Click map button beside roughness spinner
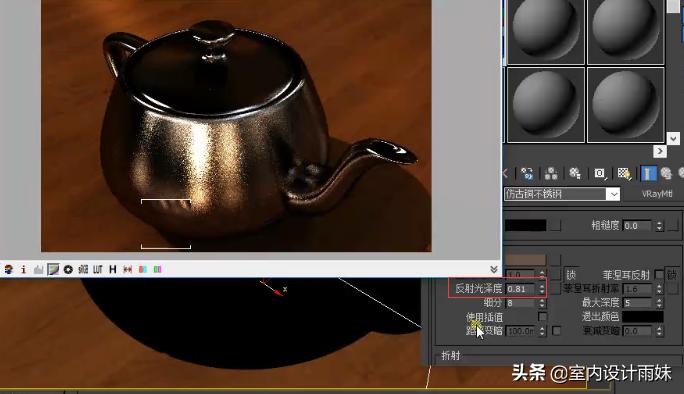The height and width of the screenshot is (394, 684). (x=674, y=226)
